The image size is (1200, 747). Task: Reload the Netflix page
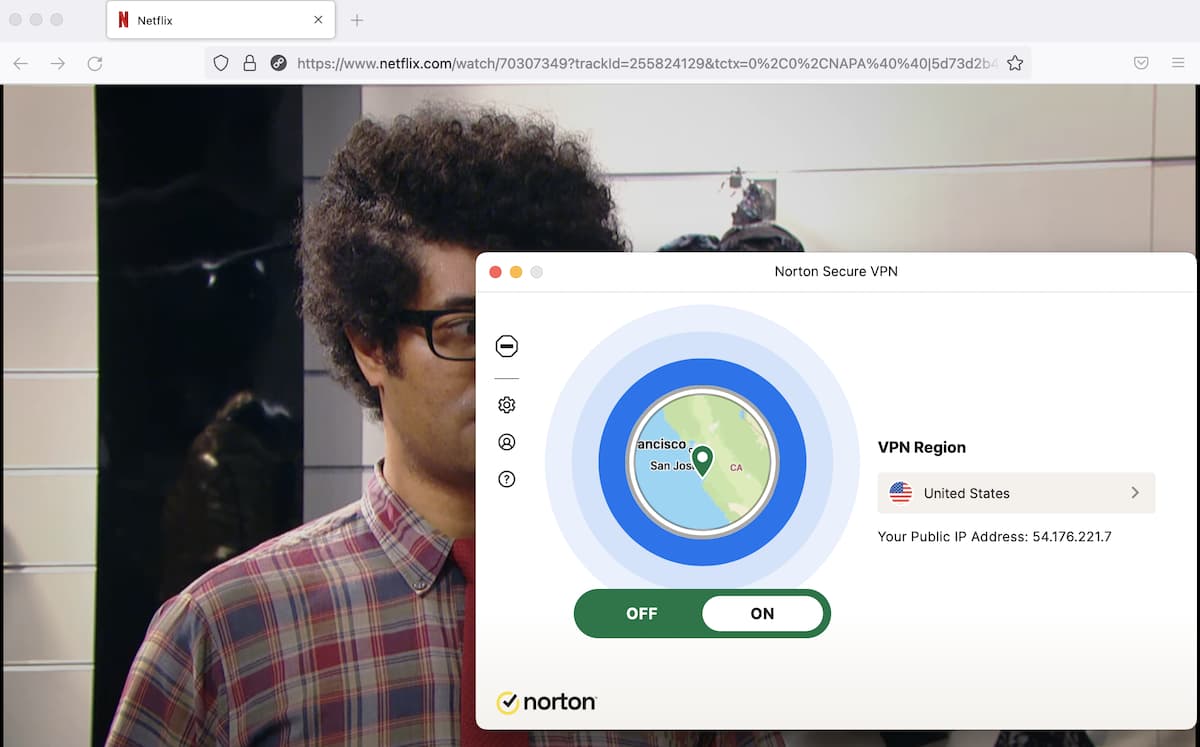pos(95,62)
